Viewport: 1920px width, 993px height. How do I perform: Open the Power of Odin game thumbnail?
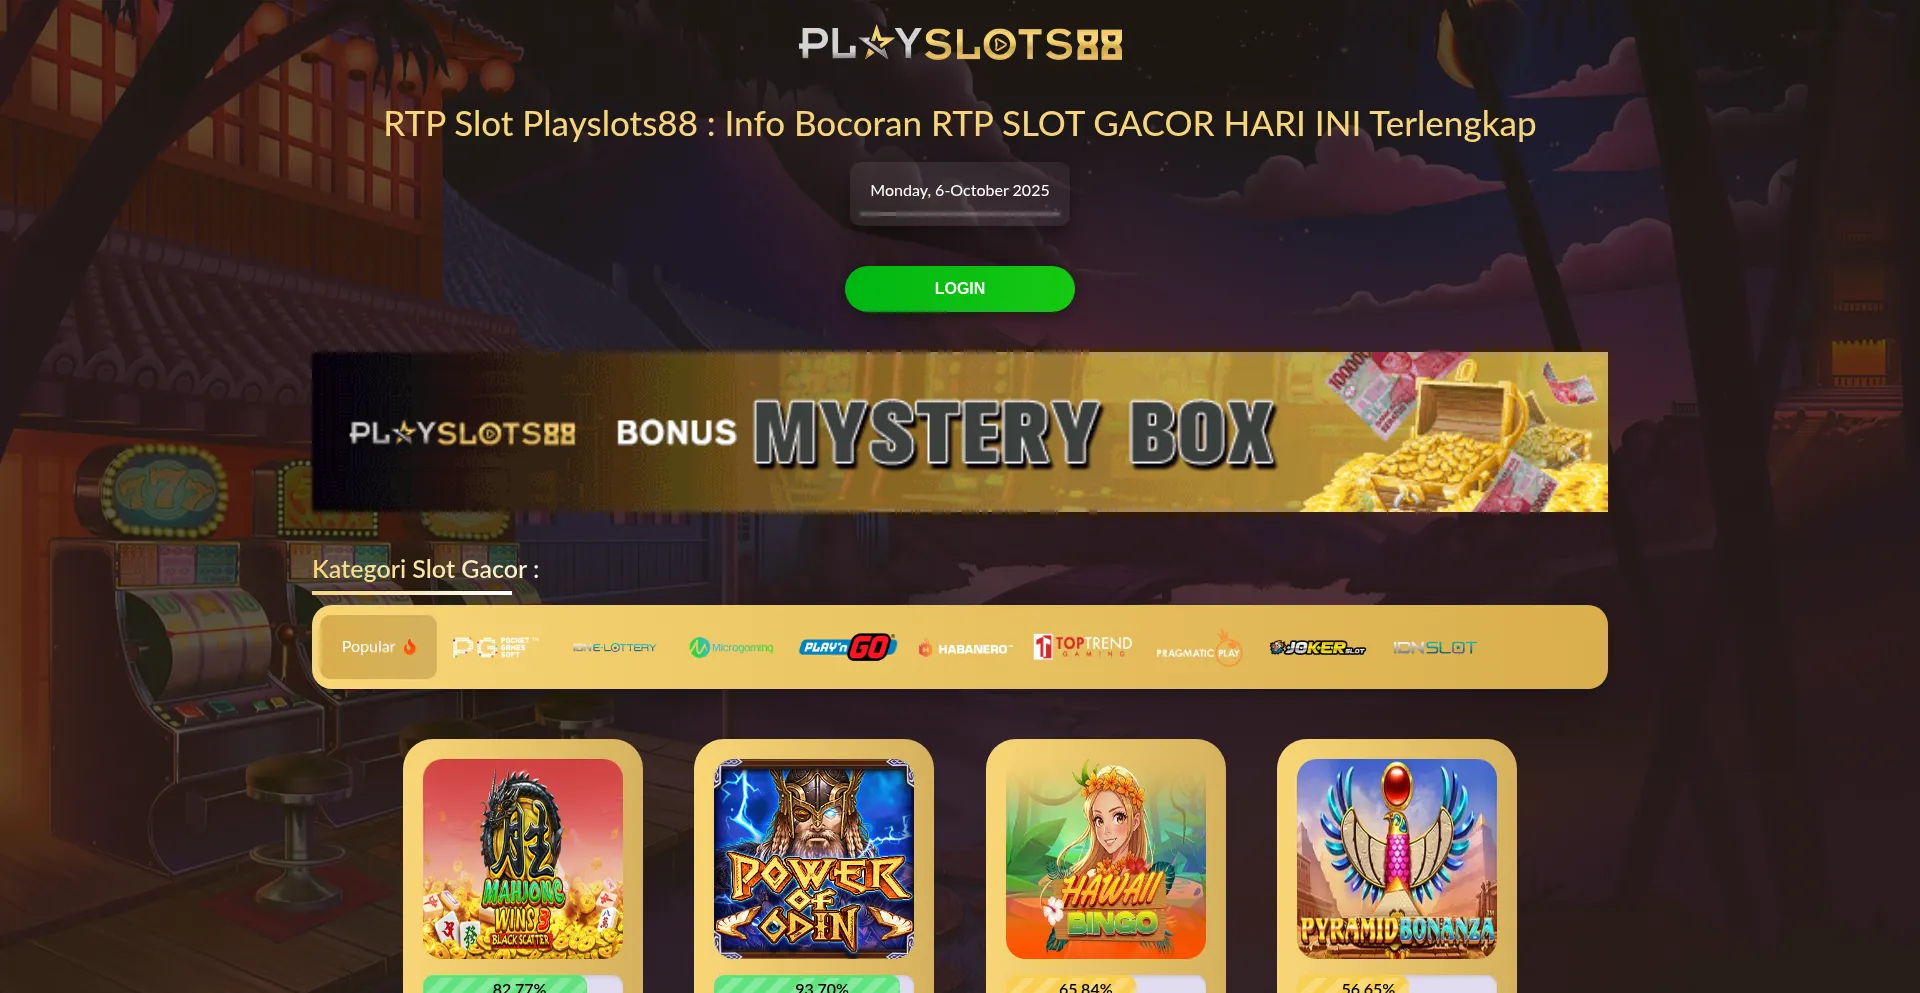pyautogui.click(x=814, y=859)
